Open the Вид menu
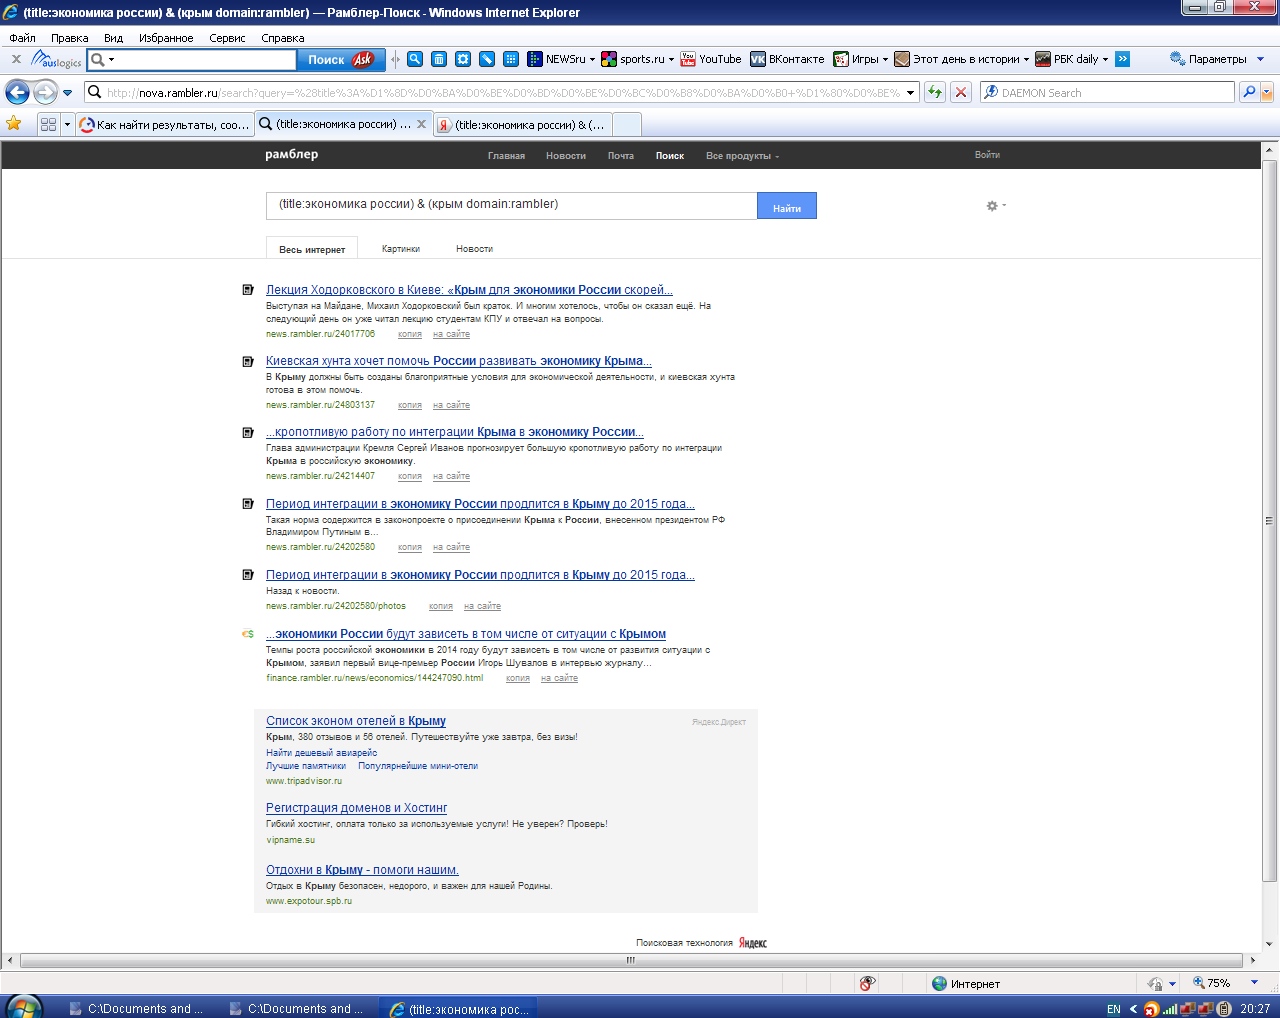 click(113, 38)
